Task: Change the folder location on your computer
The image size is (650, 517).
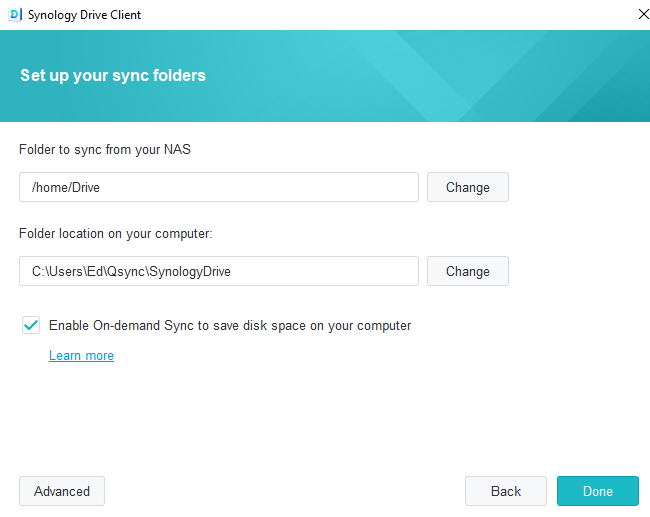Action: [468, 271]
